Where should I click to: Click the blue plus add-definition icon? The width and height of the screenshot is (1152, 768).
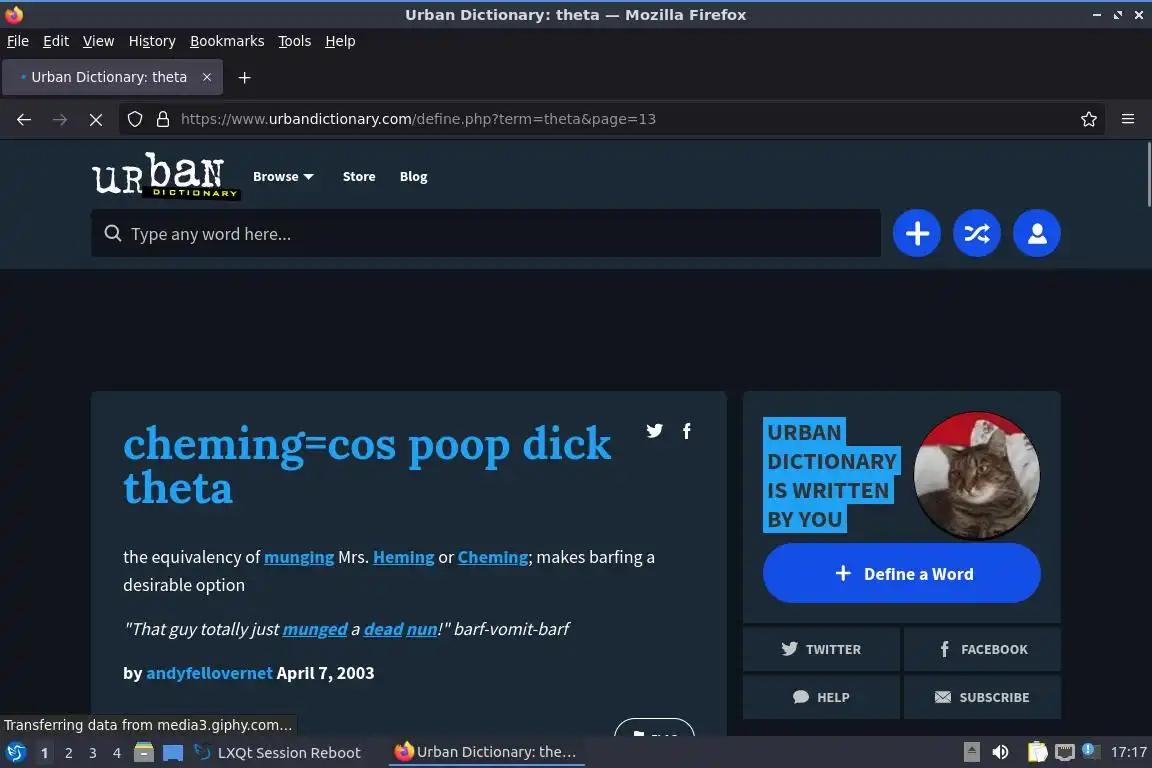pyautogui.click(x=916, y=234)
